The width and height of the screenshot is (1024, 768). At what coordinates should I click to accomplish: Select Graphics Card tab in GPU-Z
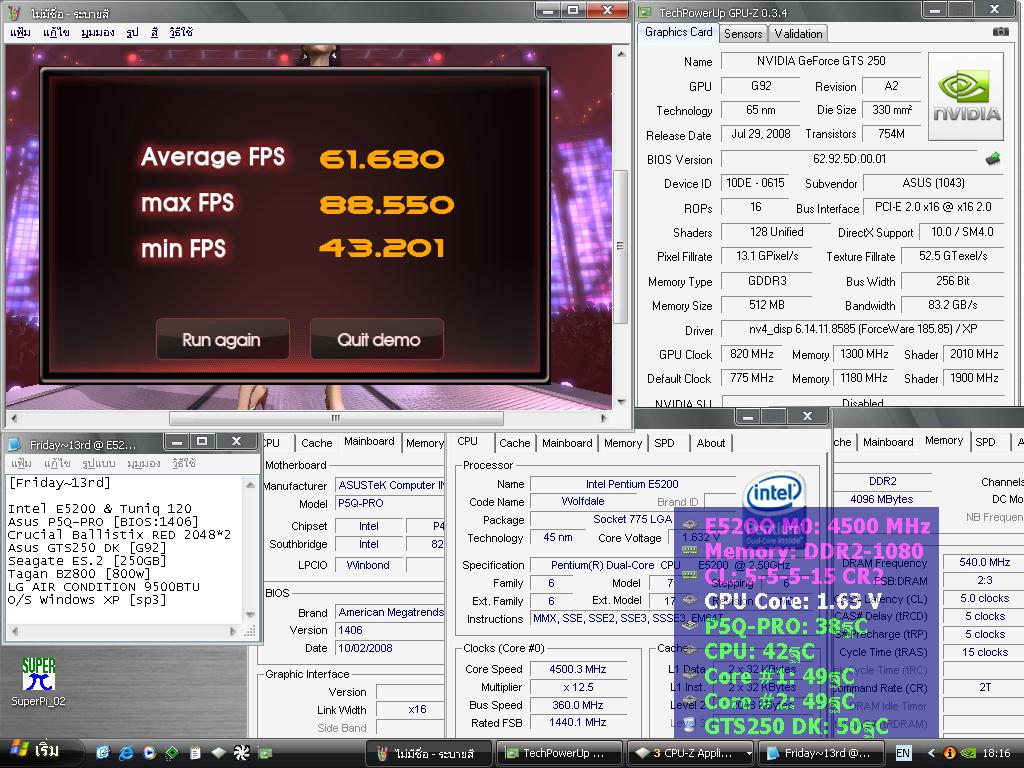tap(679, 32)
